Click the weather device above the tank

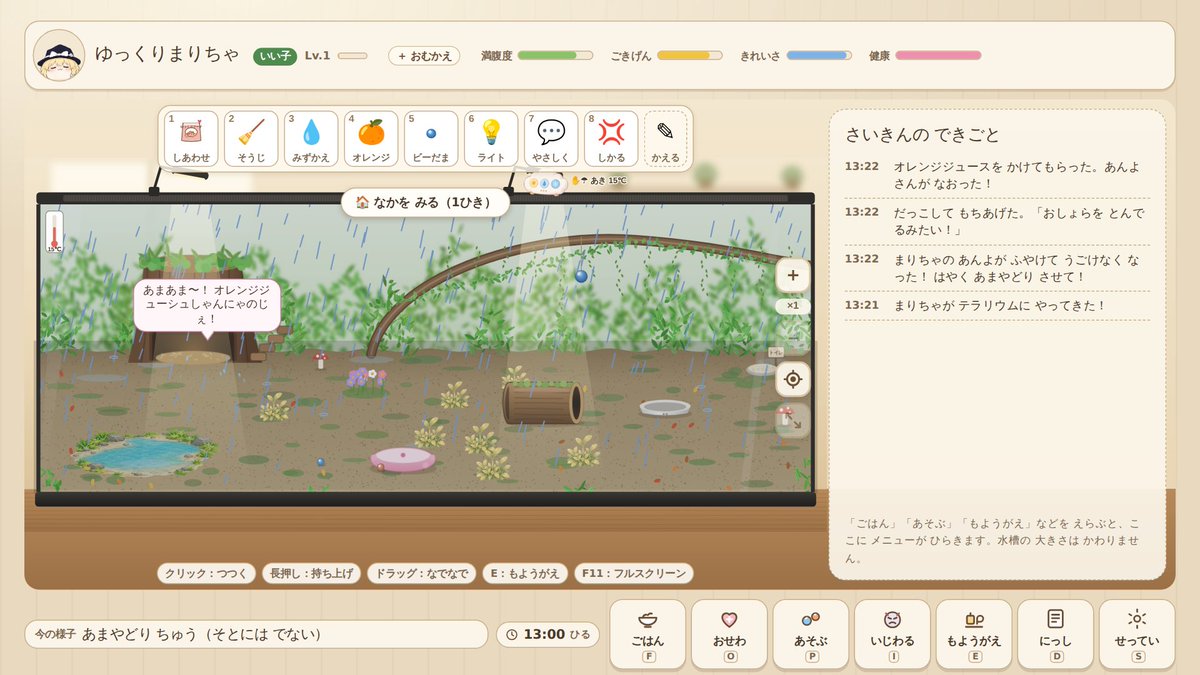[x=545, y=184]
